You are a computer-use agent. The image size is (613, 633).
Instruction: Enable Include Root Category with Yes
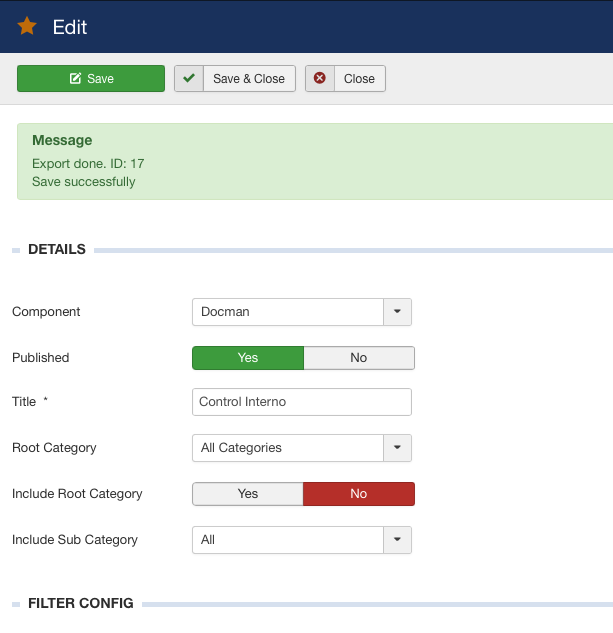248,494
